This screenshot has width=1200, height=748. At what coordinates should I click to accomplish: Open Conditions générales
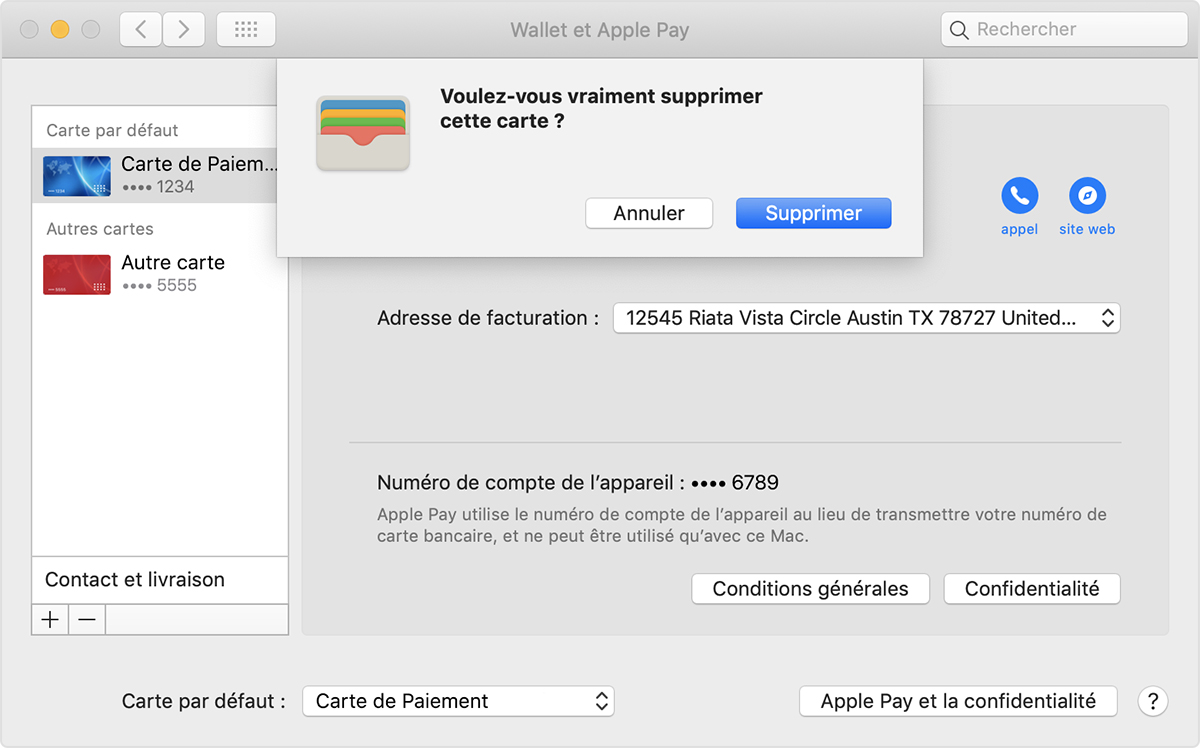click(810, 589)
